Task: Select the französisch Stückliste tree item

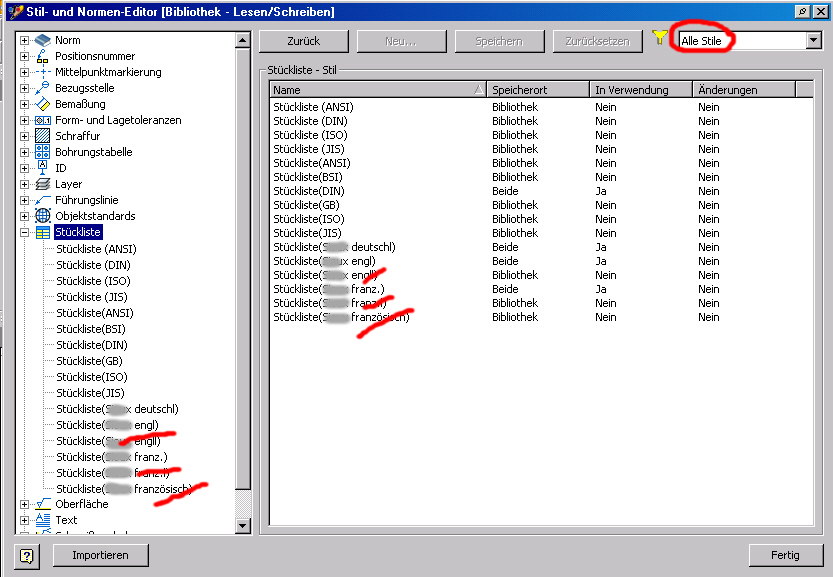Action: [x=124, y=489]
